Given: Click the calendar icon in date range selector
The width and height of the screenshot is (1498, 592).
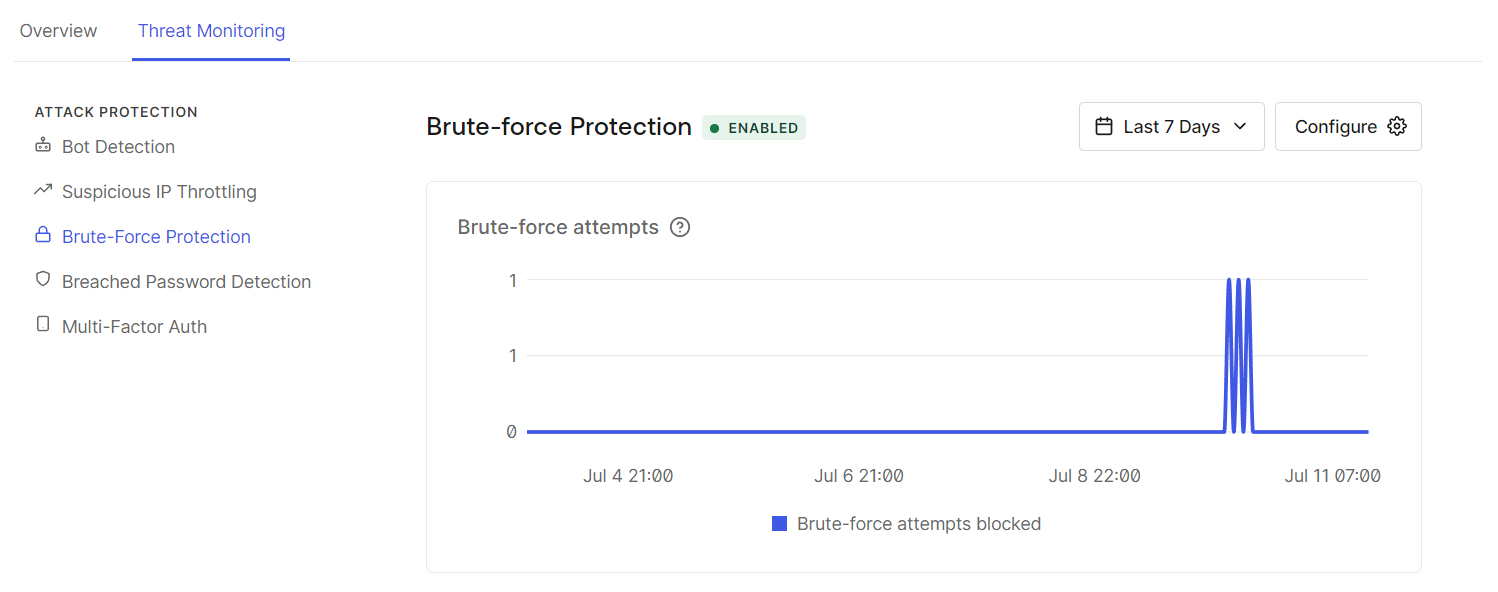Looking at the screenshot, I should point(1104,127).
